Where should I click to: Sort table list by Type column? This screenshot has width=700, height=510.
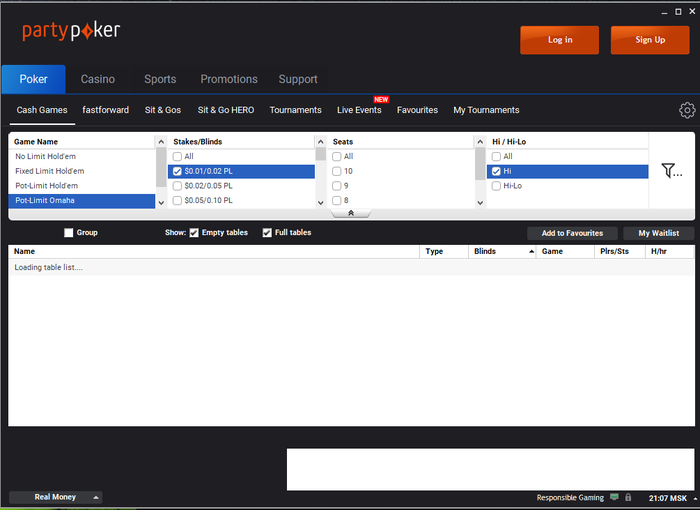point(444,251)
